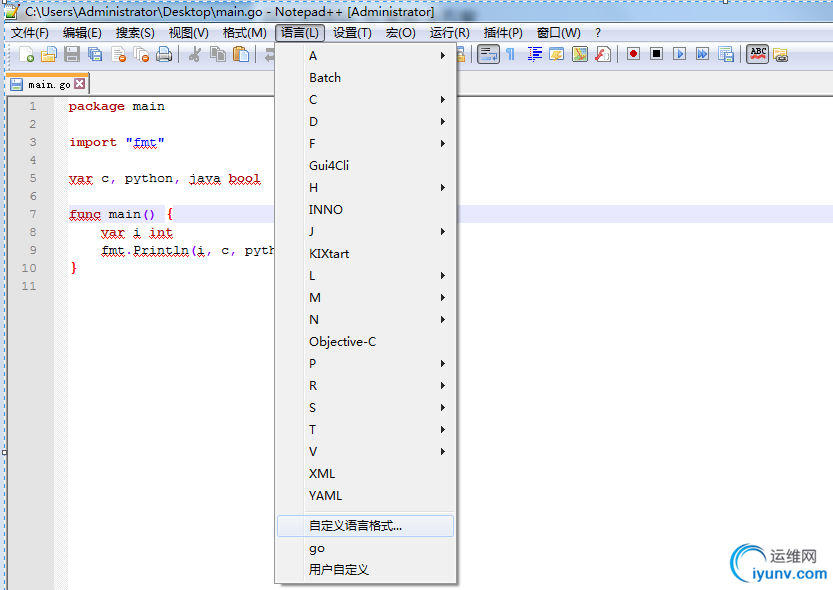
Task: Expand the H language submenu
Action: click(x=366, y=187)
